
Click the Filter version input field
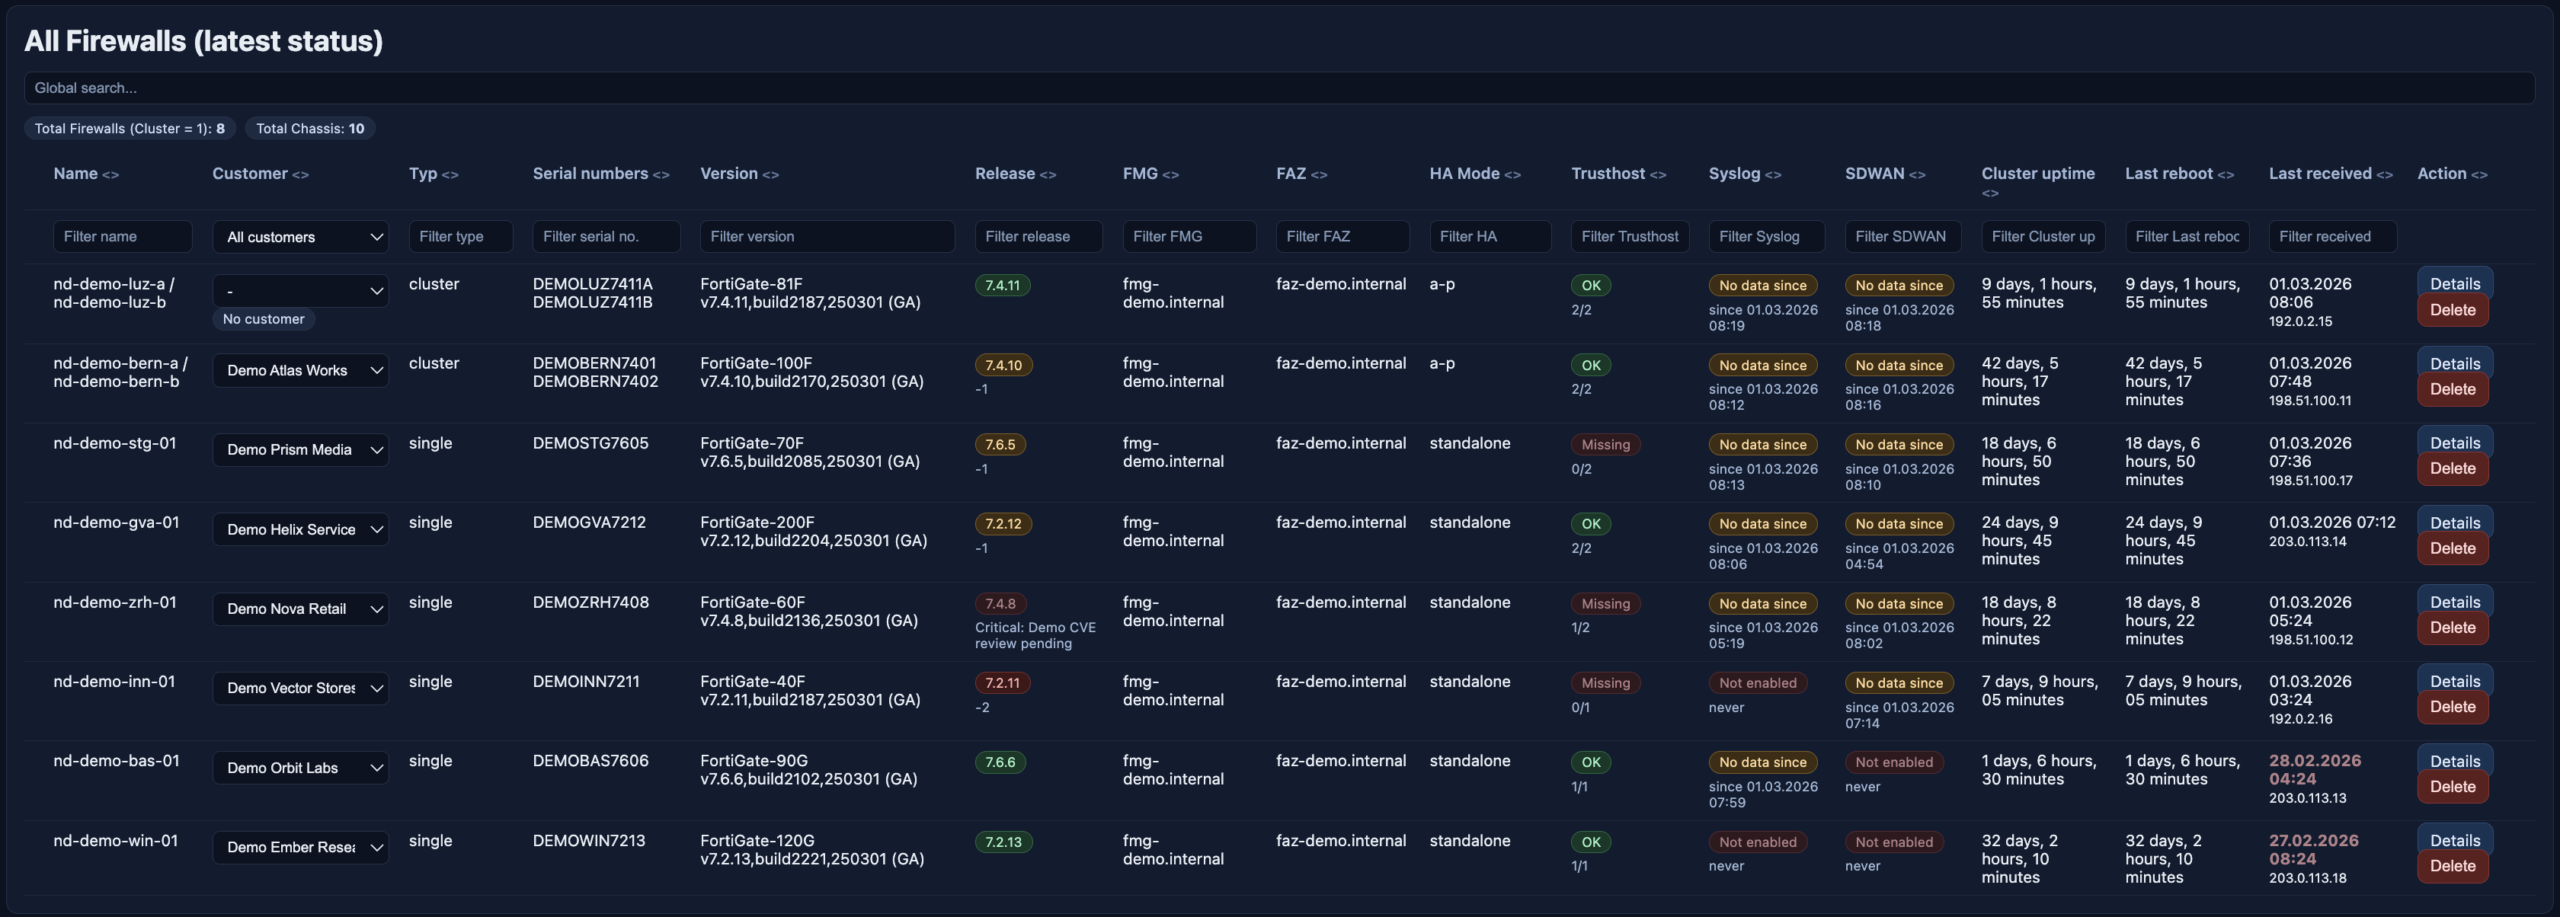[x=826, y=237]
